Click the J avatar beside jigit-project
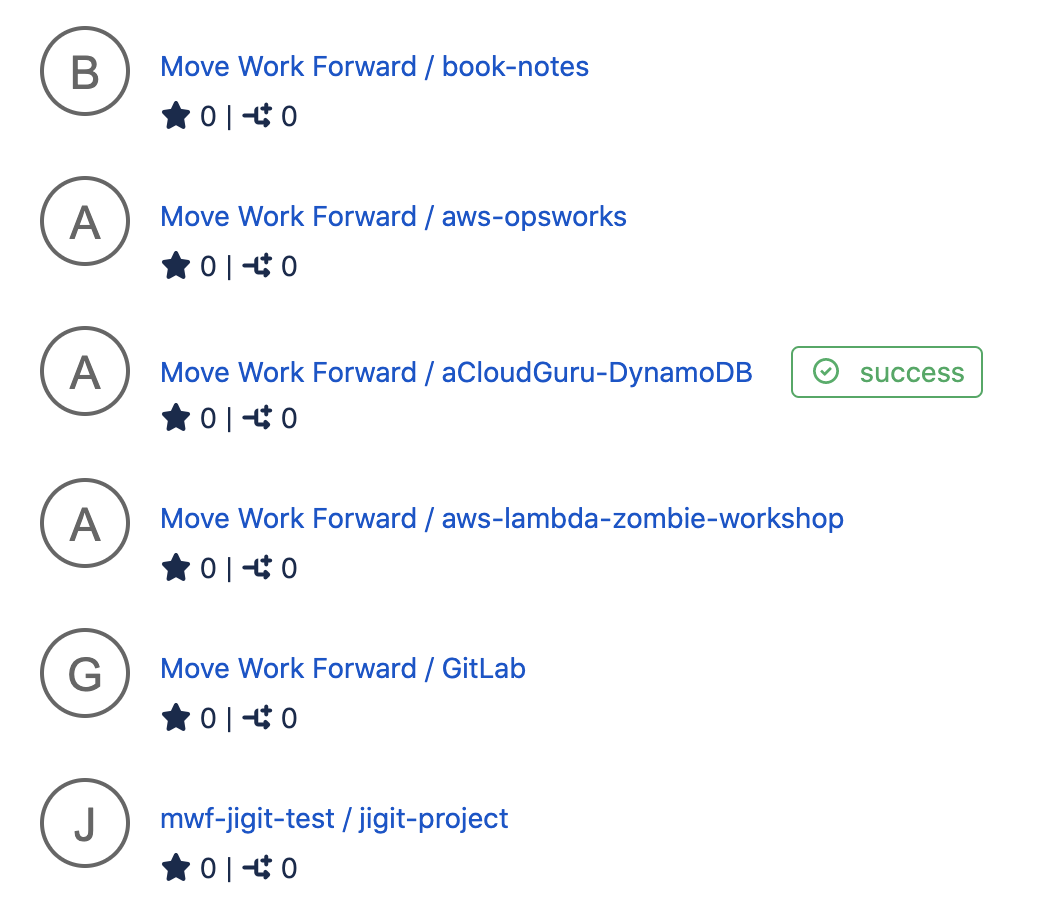1054x916 pixels. tap(84, 823)
